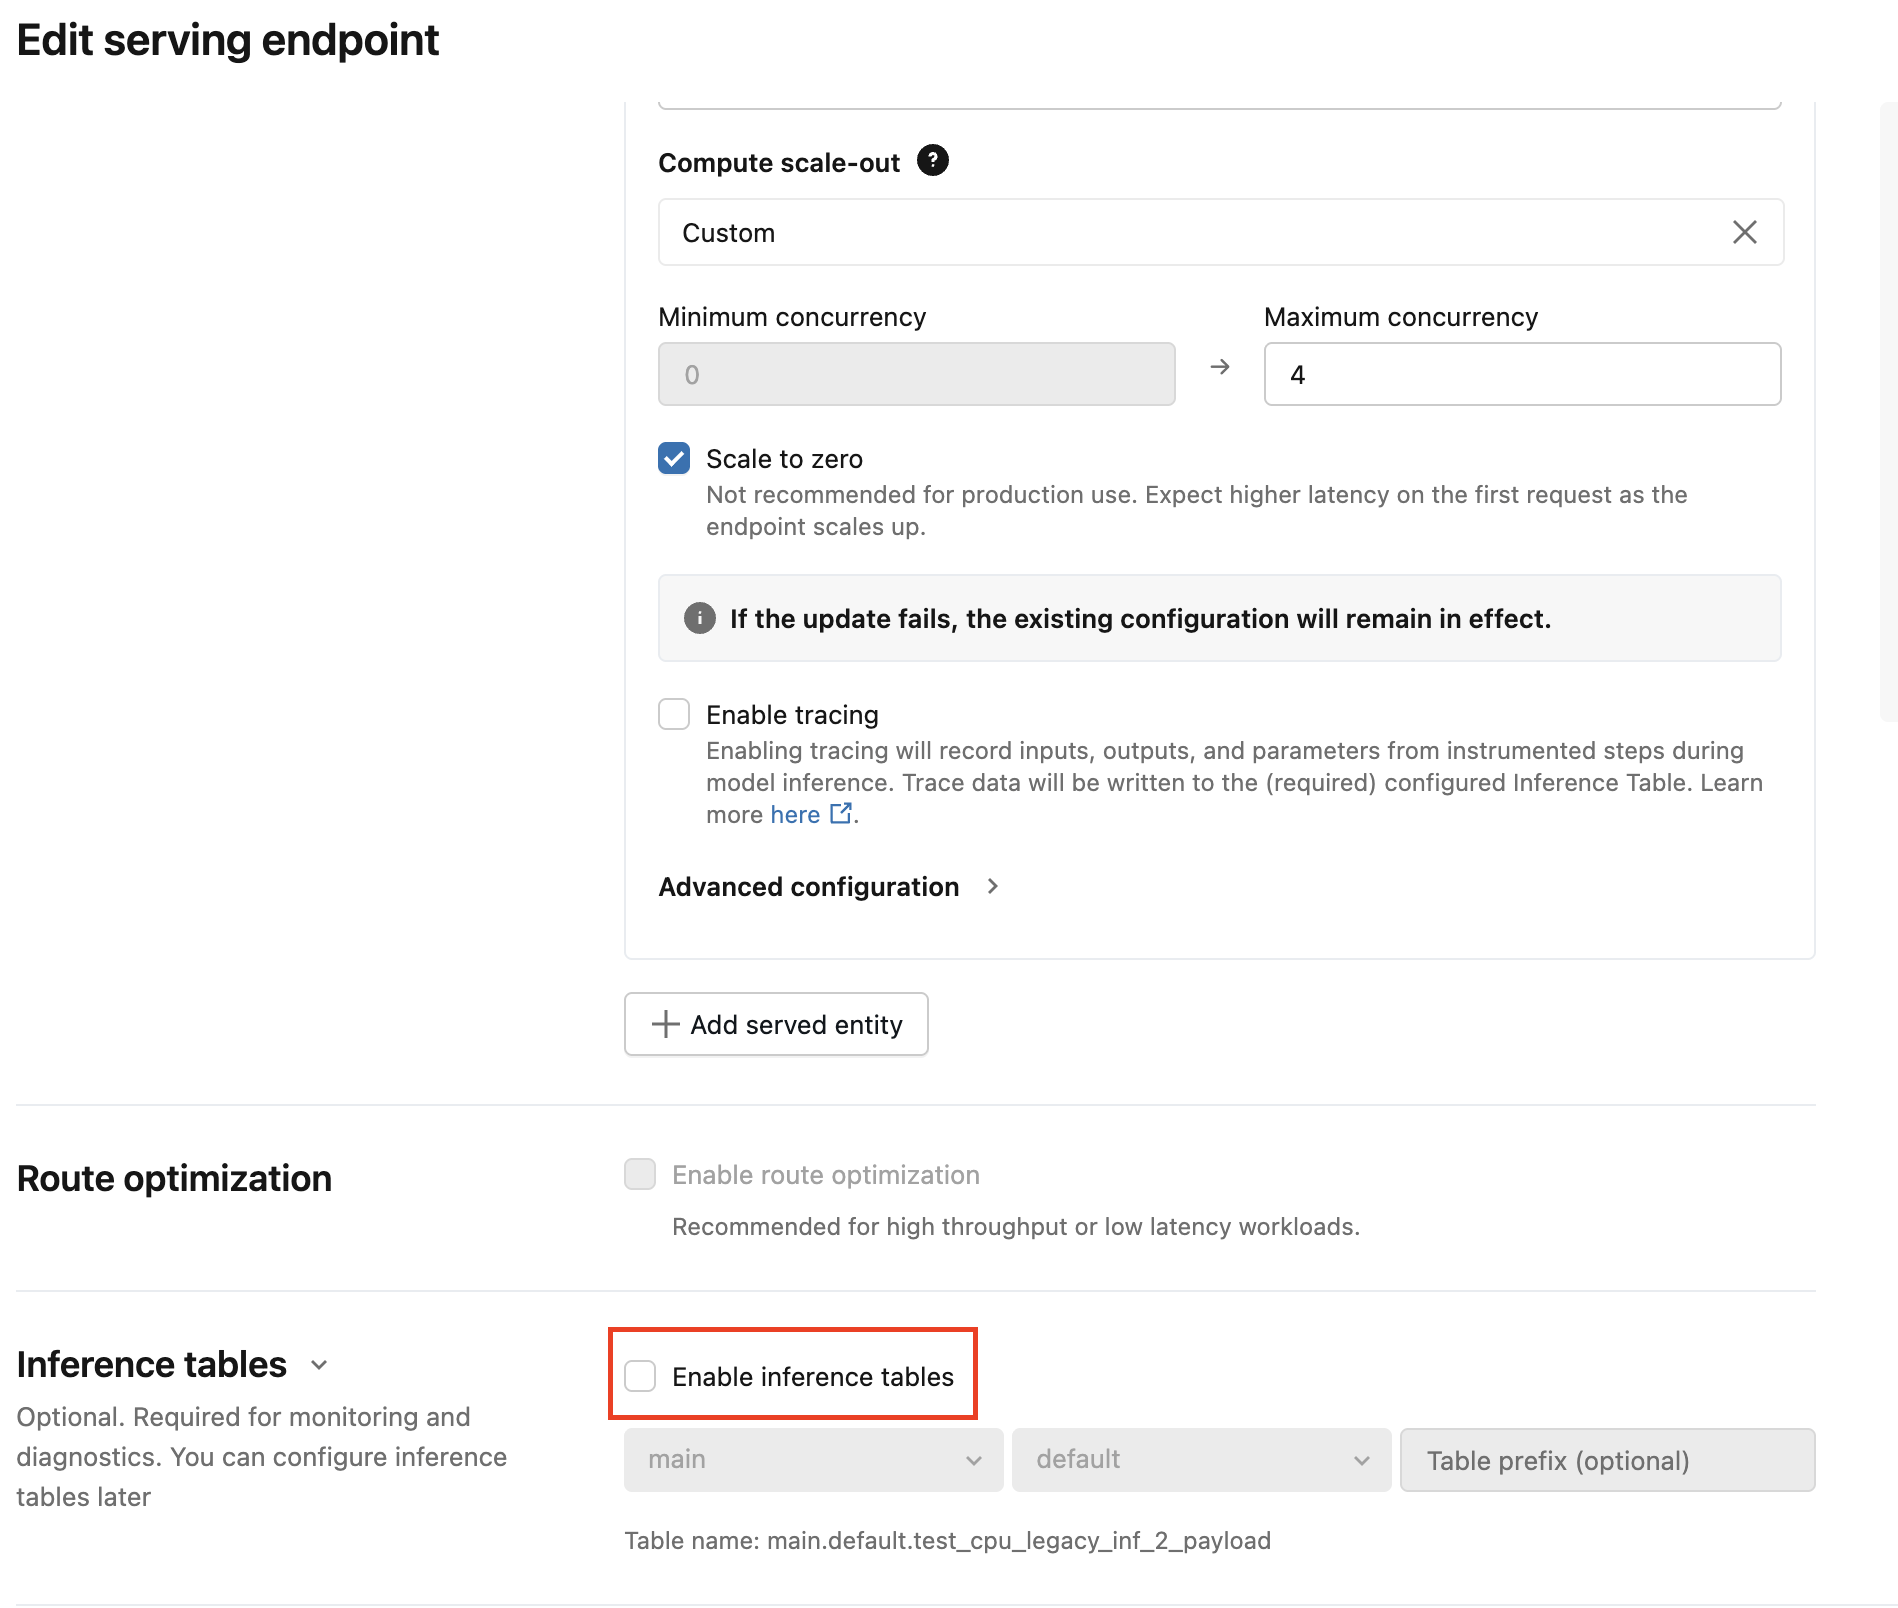Enable tracing for the endpoint
1898x1608 pixels.
[x=674, y=713]
